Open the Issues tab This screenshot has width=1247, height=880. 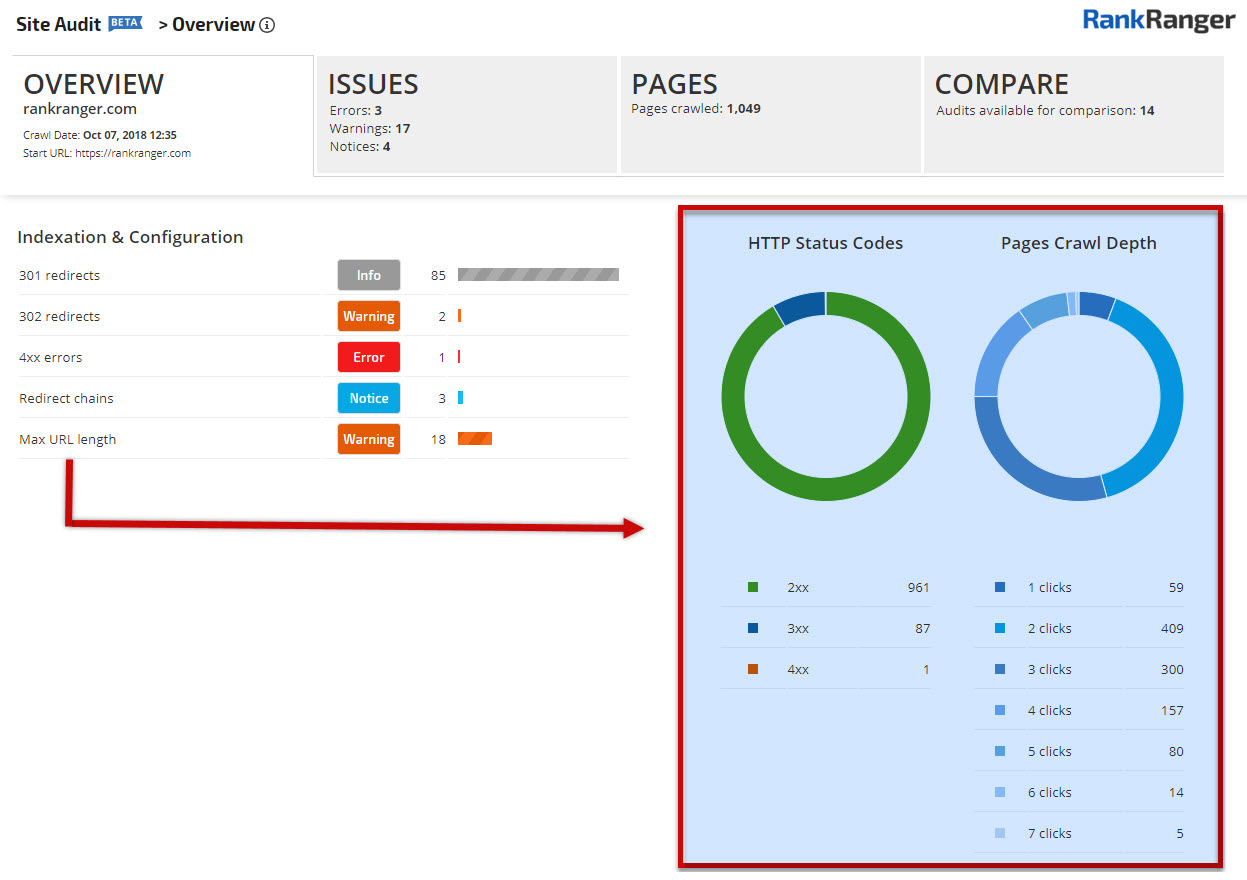(465, 114)
